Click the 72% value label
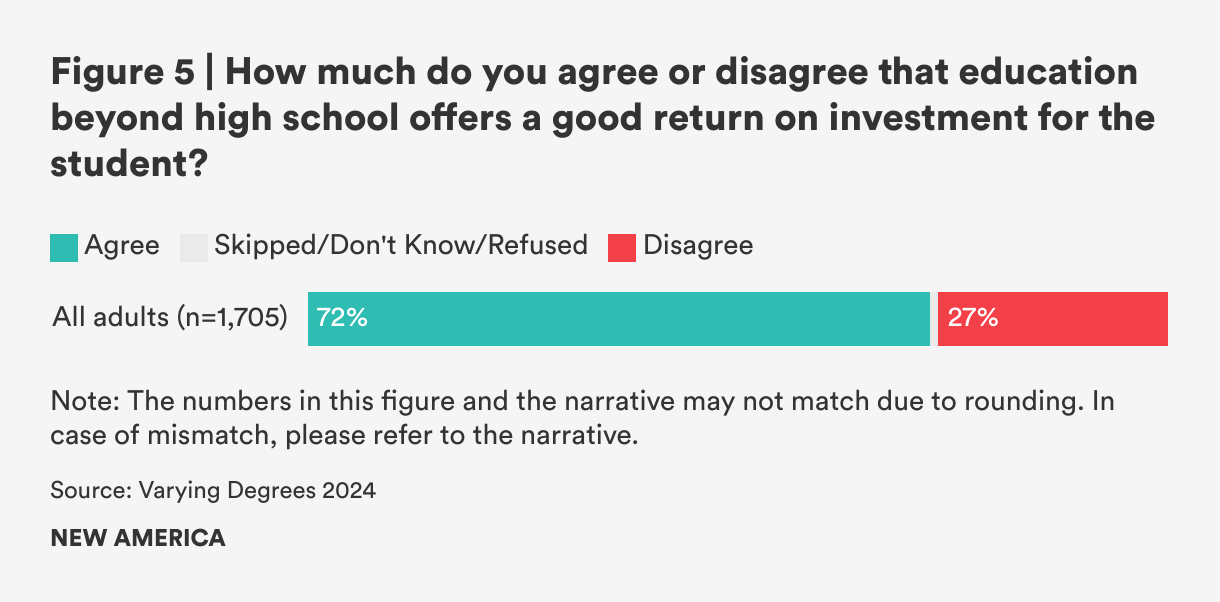The image size is (1220, 602). pyautogui.click(x=342, y=319)
